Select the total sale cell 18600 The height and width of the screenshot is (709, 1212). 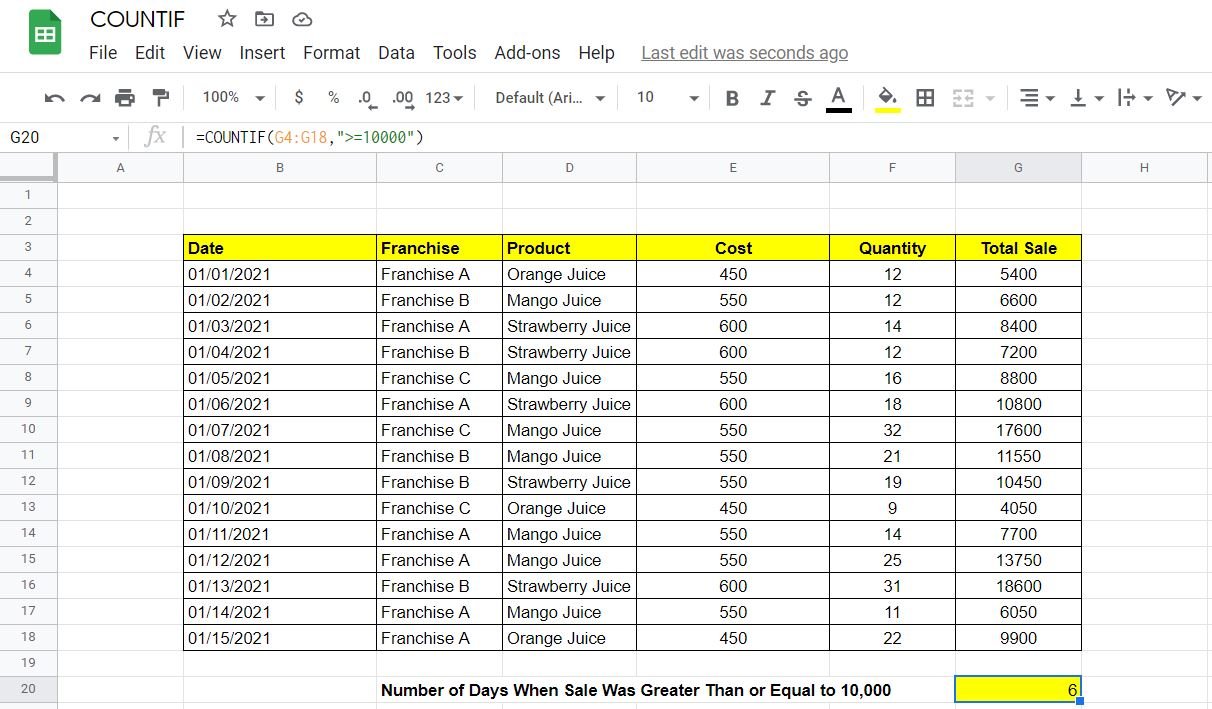(1018, 586)
